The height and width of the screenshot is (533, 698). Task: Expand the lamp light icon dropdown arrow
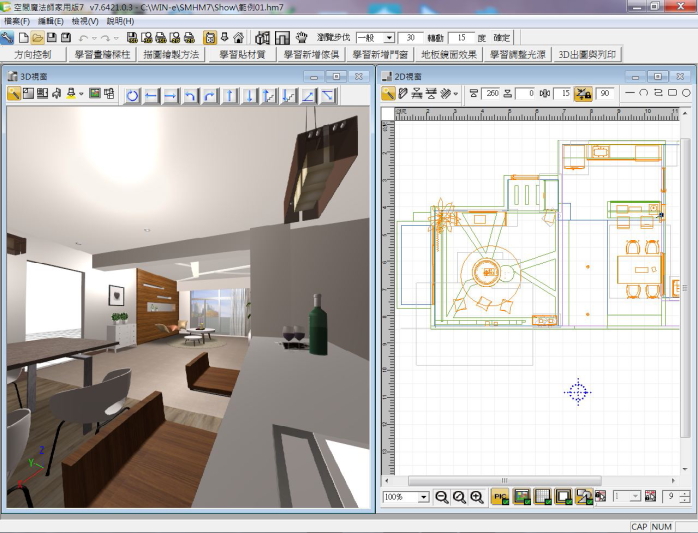(81, 94)
